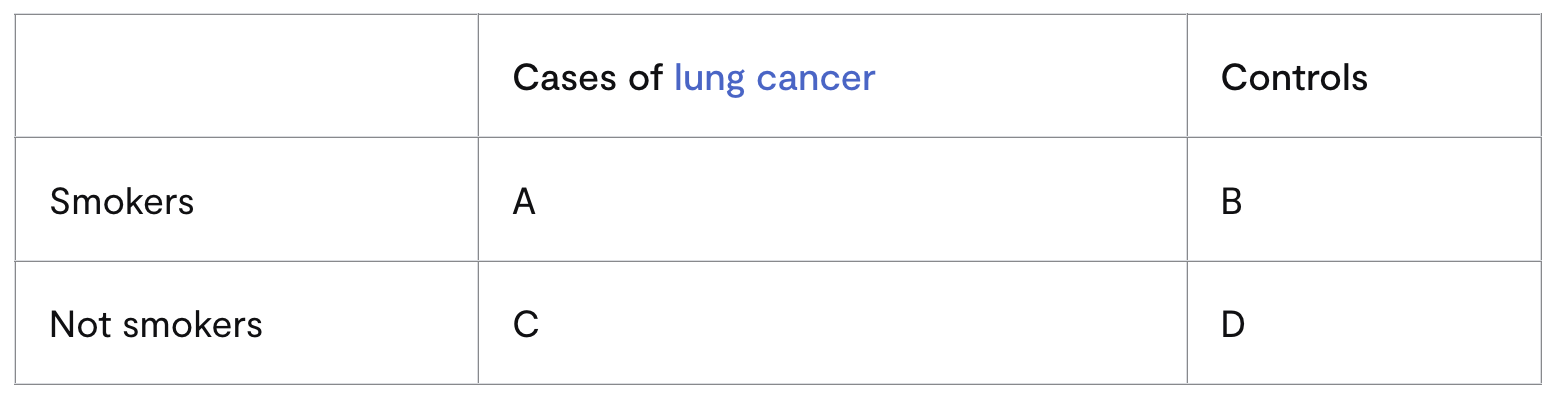
Task: Click column divider between C and D
Action: click(1187, 322)
